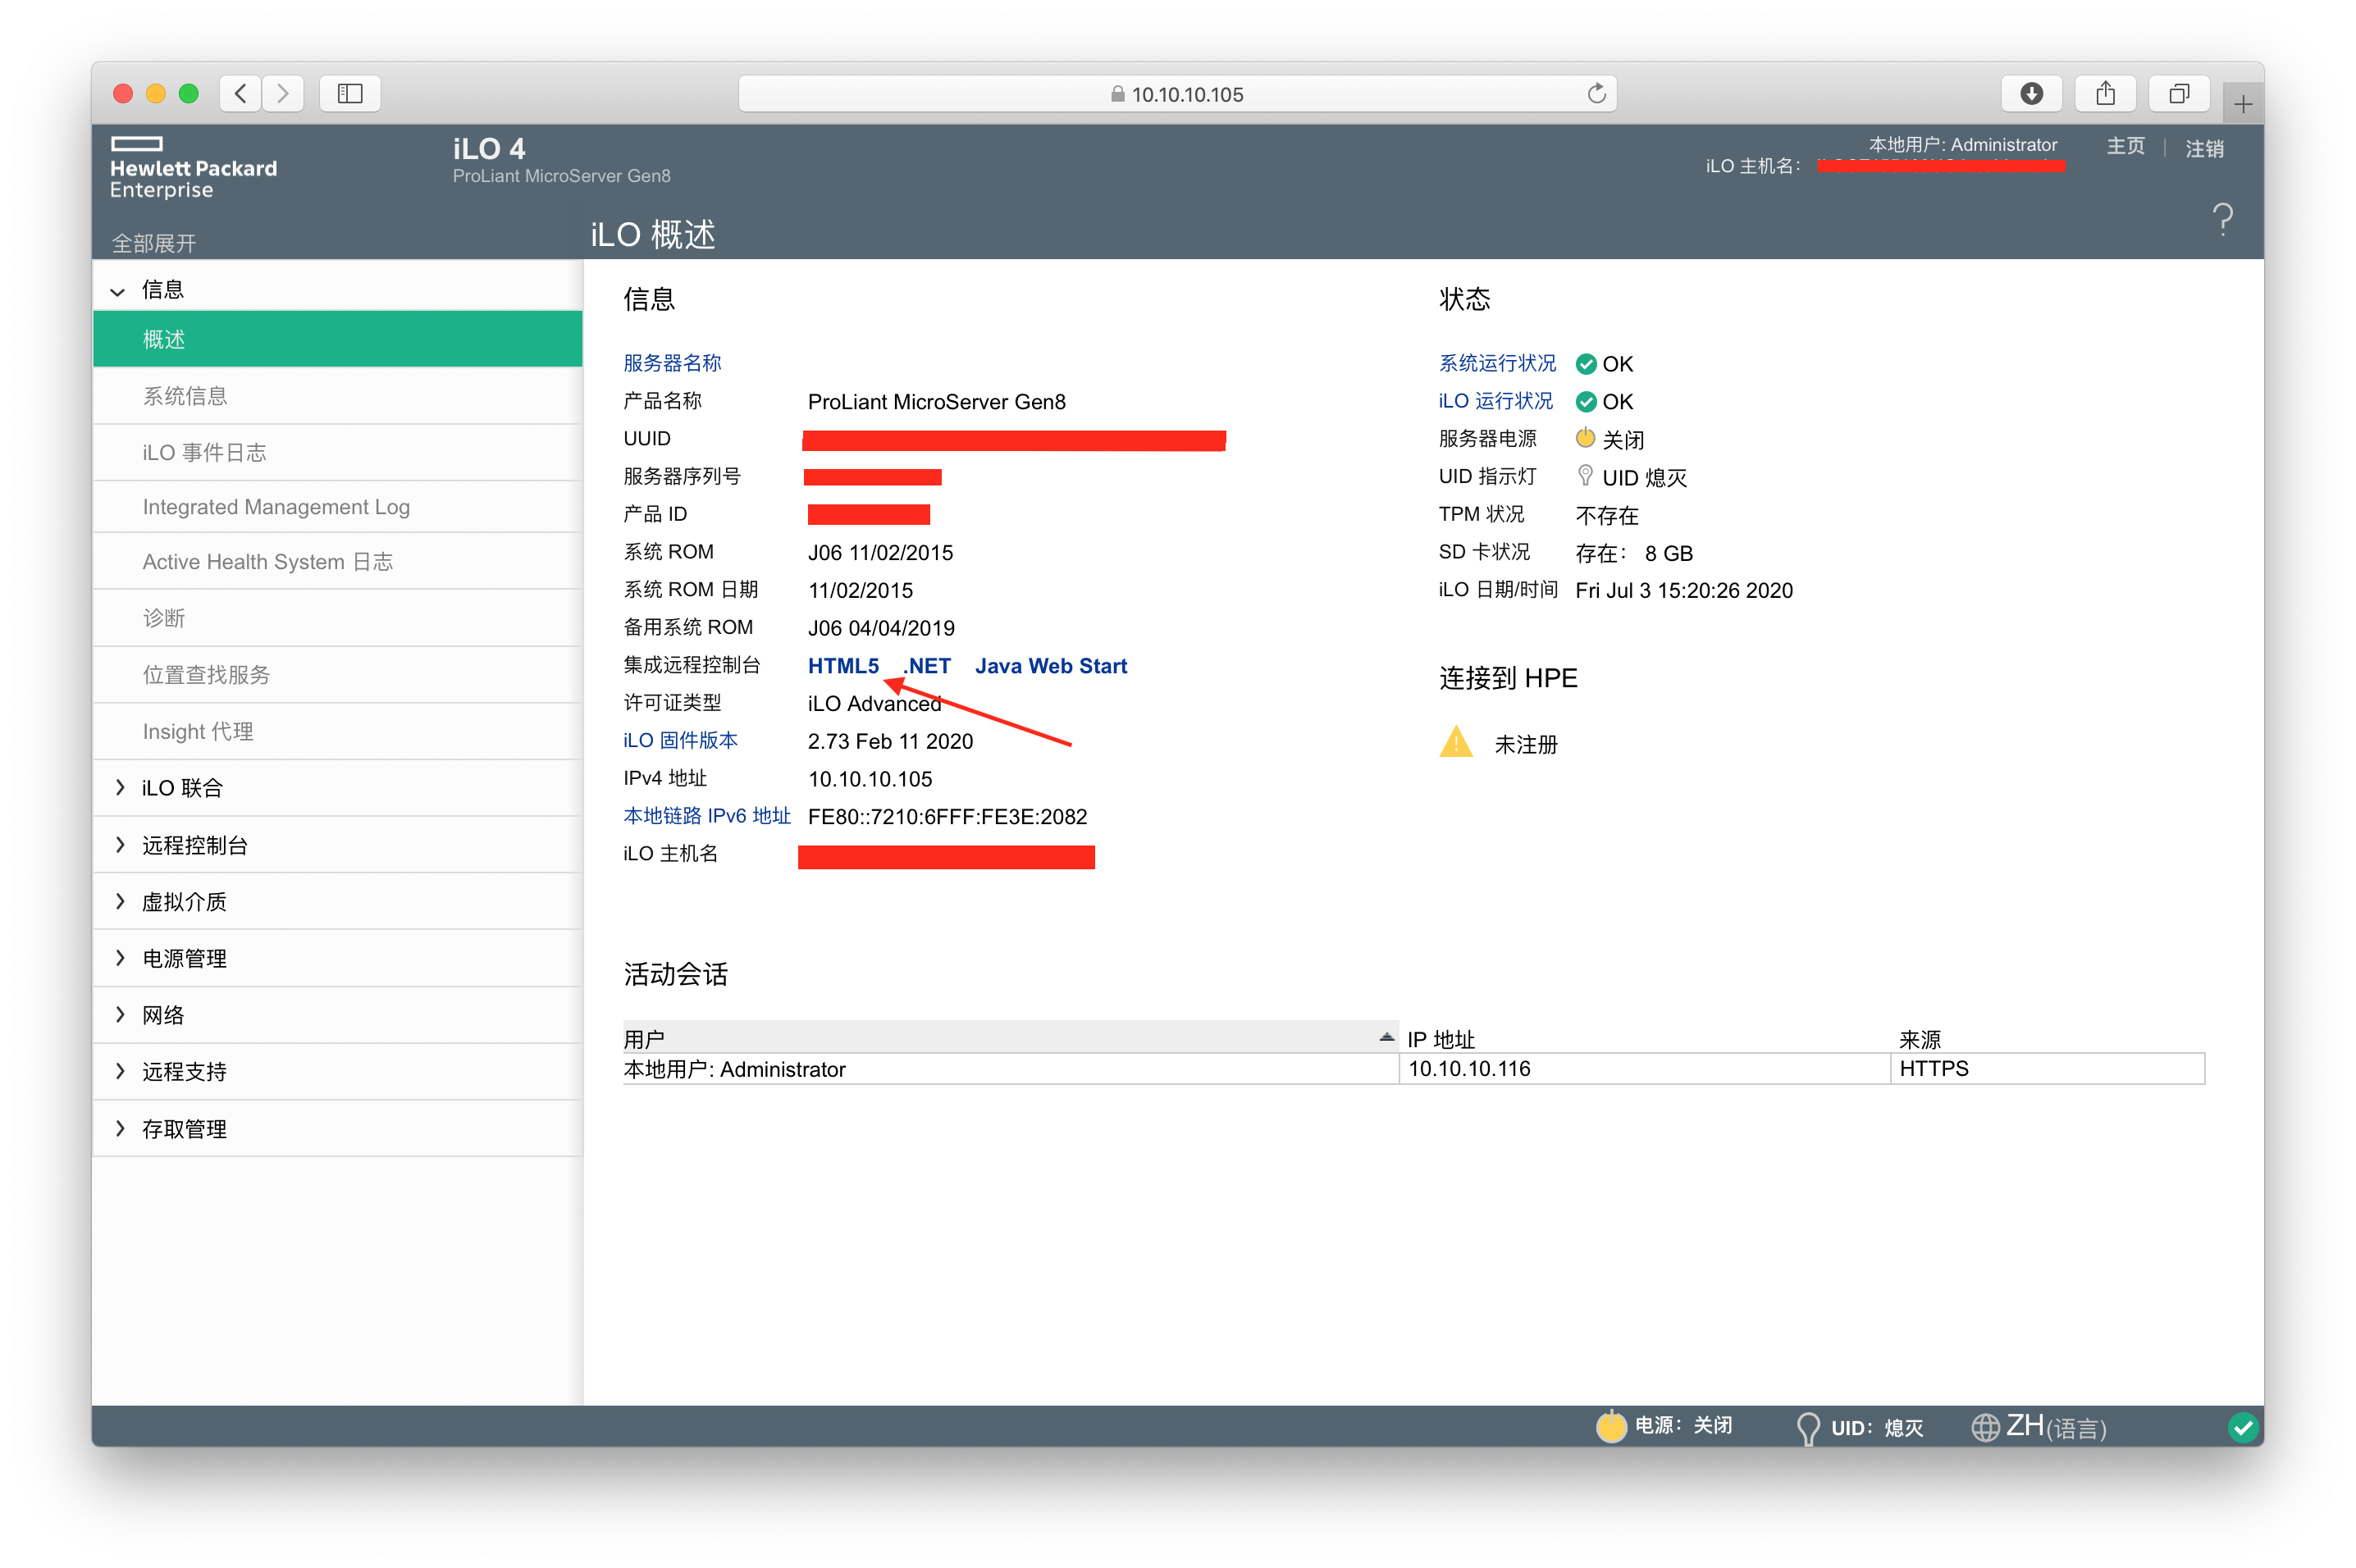2356x1568 pixels.
Task: Click session IP 10.10.10.116 cell
Action: (x=1644, y=1069)
